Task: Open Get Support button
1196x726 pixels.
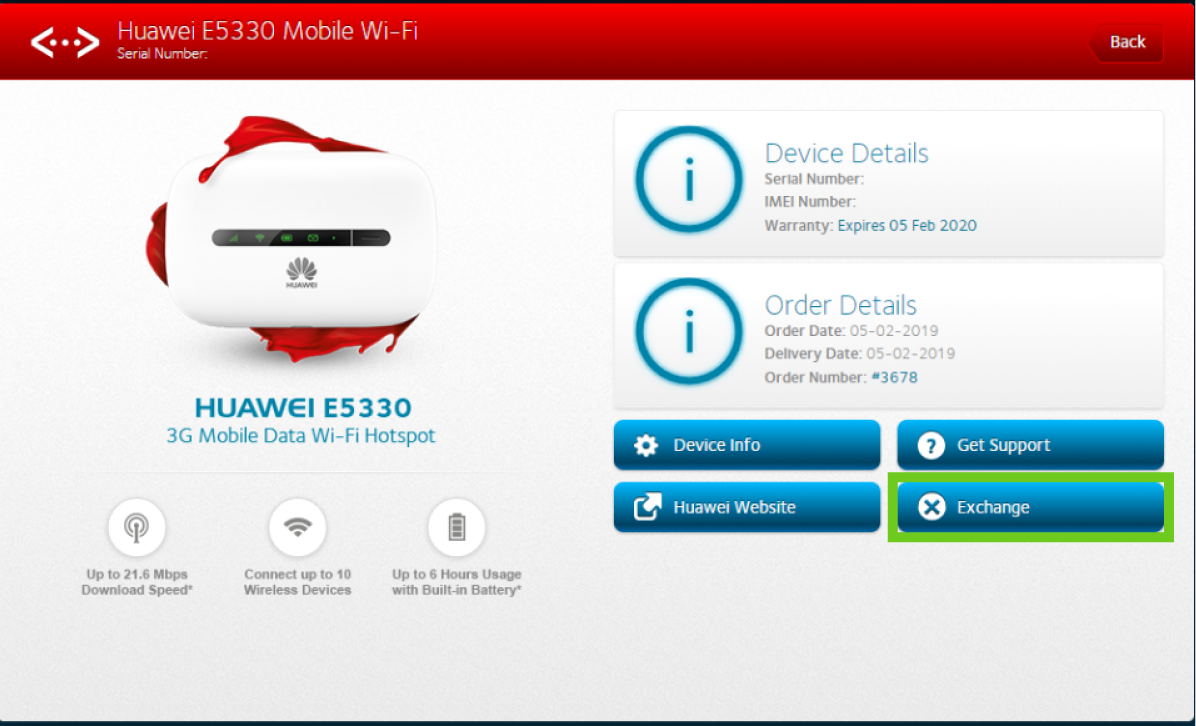Action: tap(1030, 445)
